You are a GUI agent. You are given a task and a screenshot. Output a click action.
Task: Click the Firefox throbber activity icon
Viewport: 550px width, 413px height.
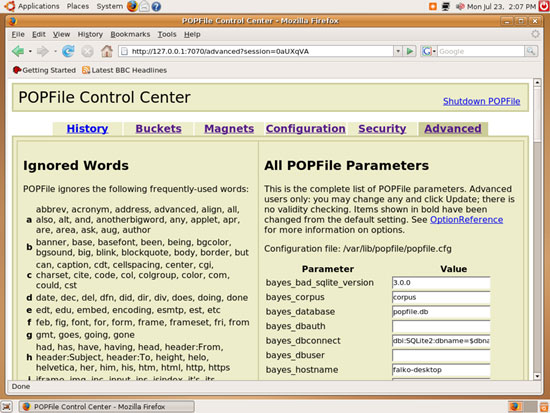(x=535, y=34)
